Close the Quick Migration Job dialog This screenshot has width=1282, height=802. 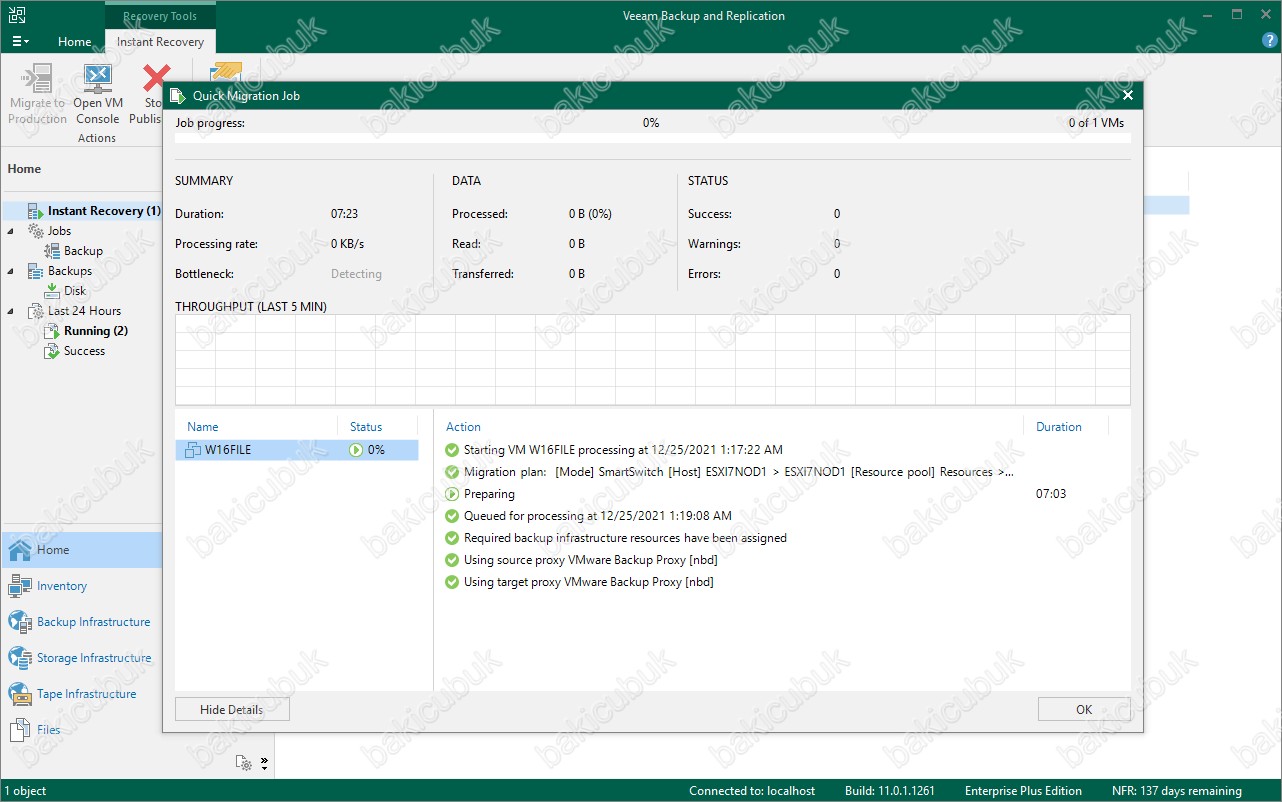(x=1128, y=95)
